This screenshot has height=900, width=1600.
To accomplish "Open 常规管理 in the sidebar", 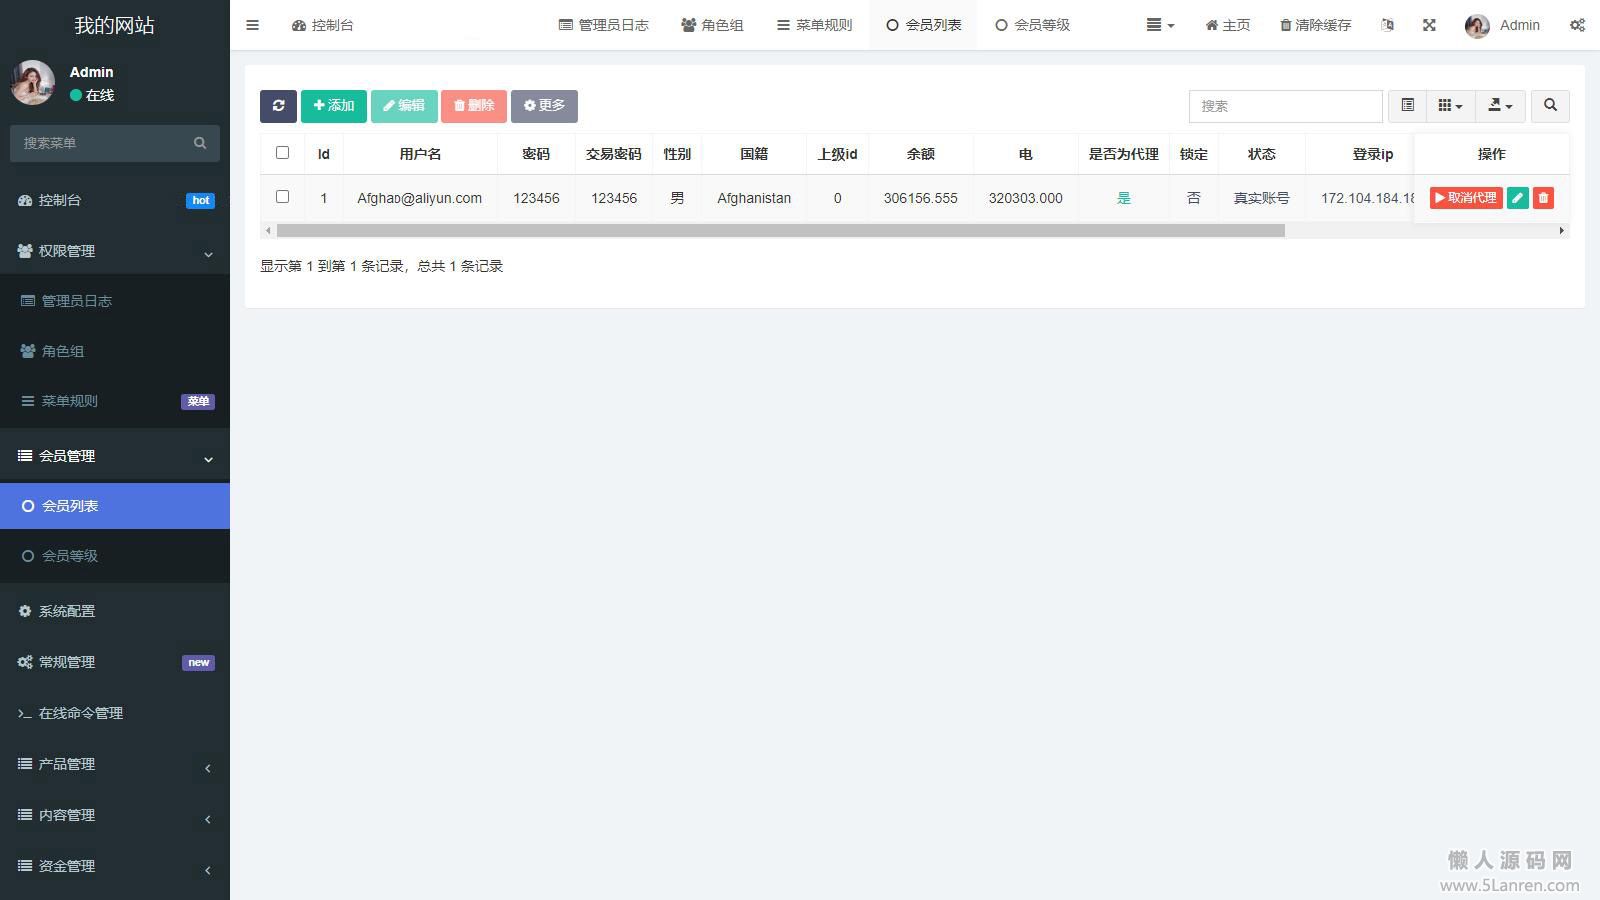I will 115,662.
